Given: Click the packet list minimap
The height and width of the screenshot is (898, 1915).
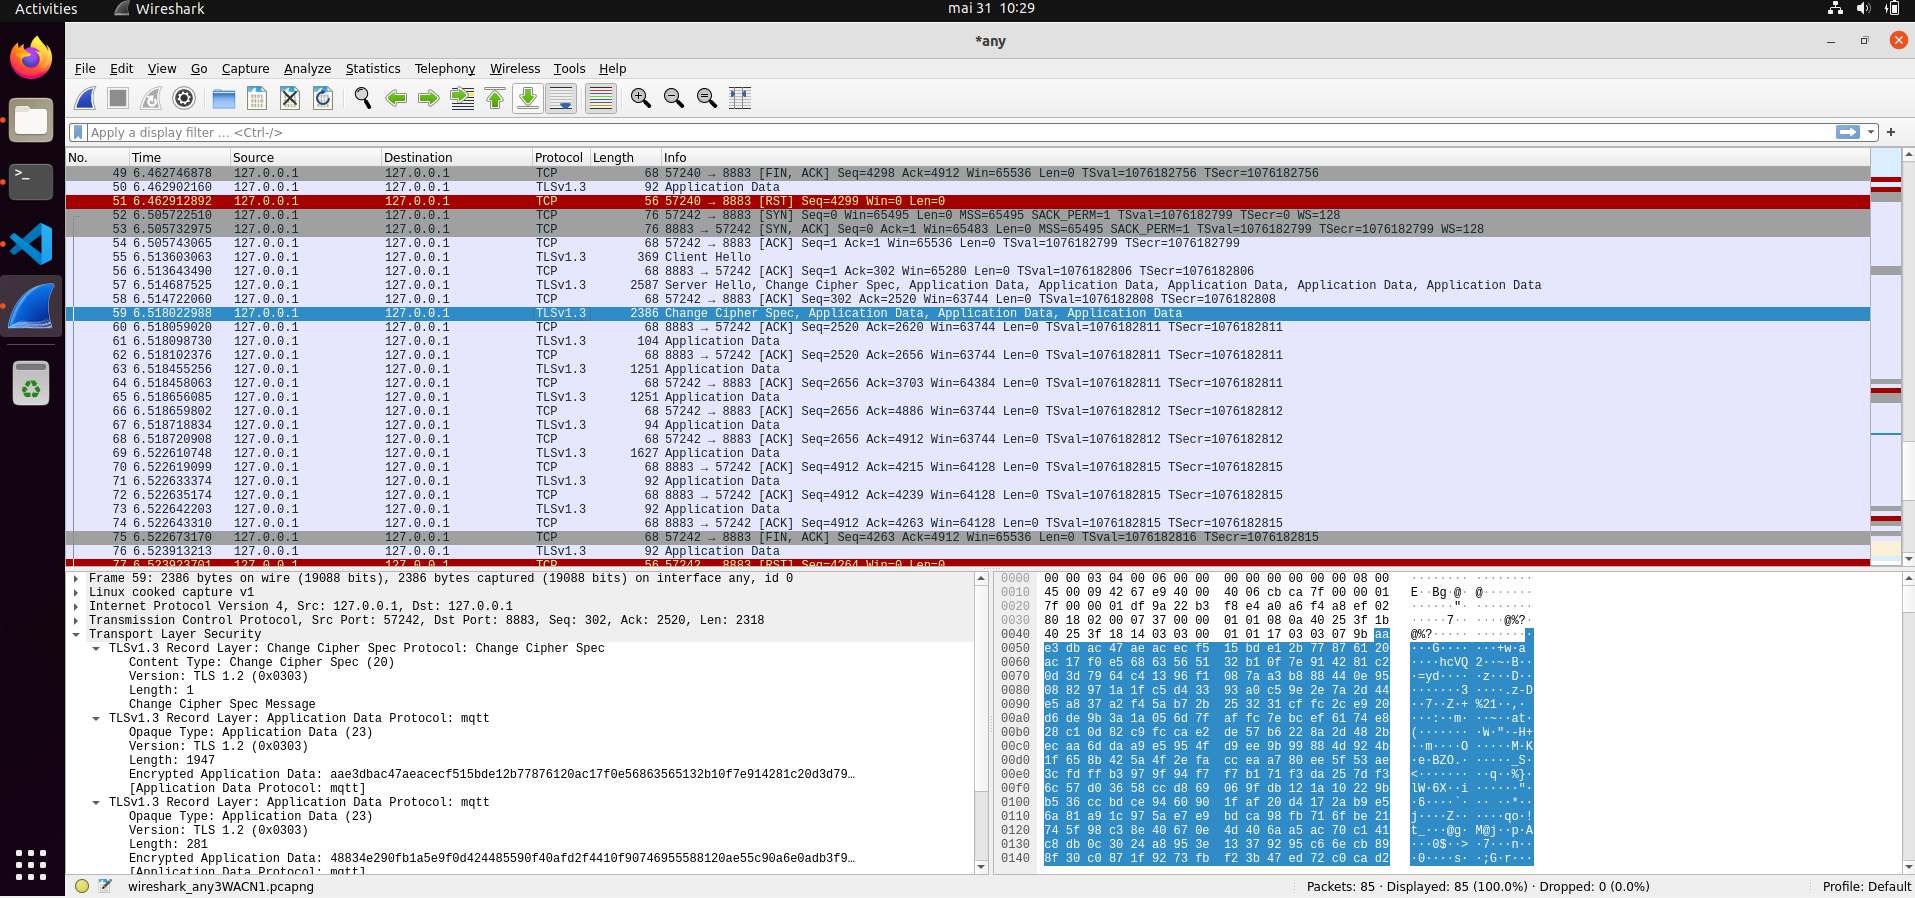Looking at the screenshot, I should (x=1885, y=357).
